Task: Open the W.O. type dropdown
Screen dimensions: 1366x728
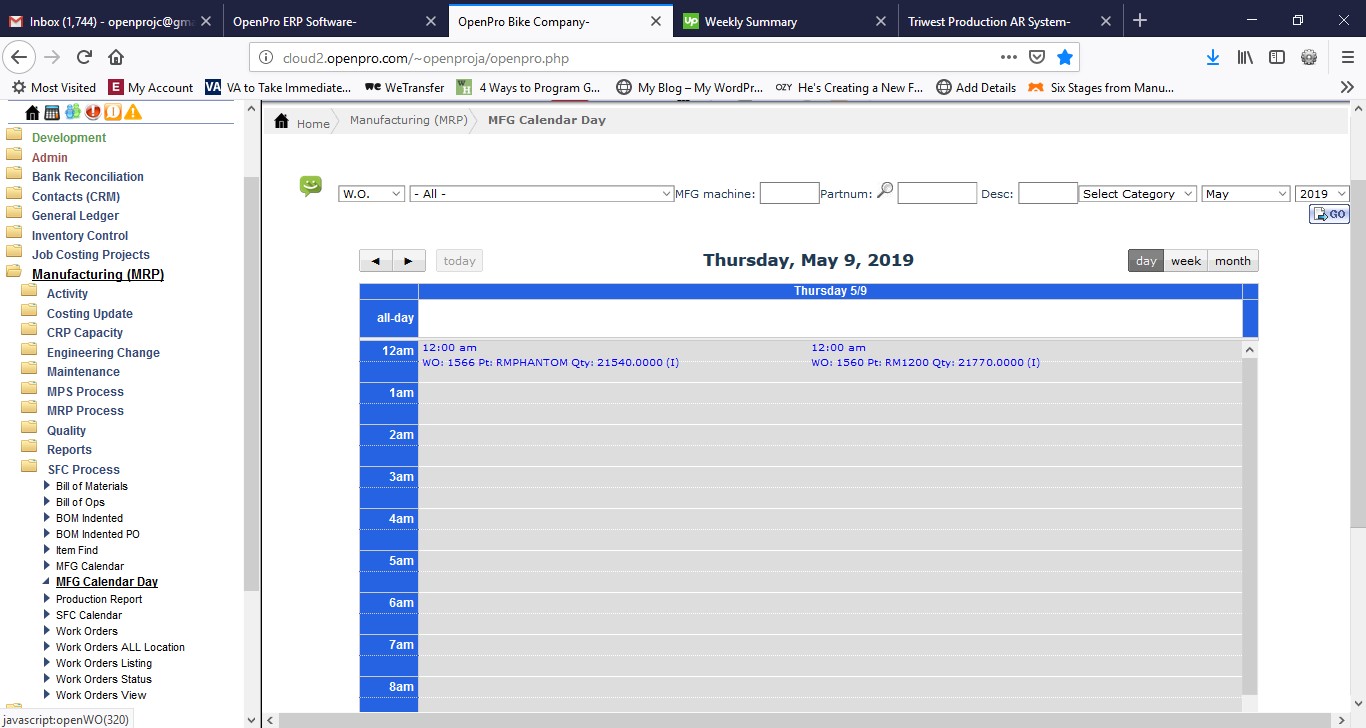Action: pos(372,194)
